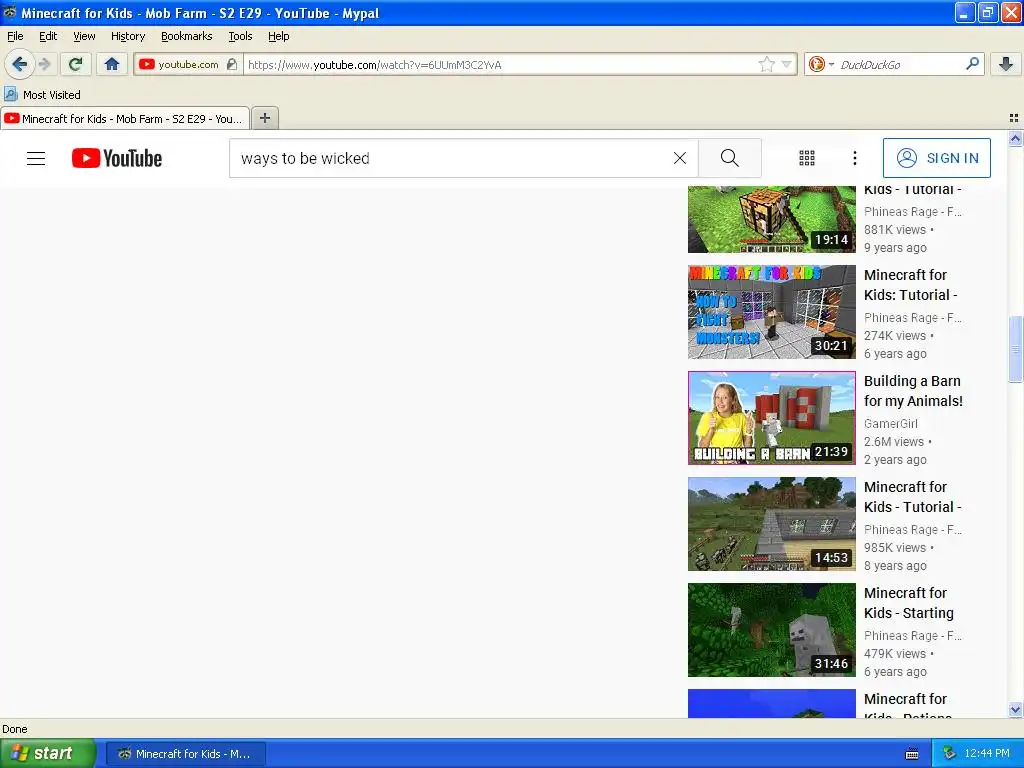The width and height of the screenshot is (1024, 768).
Task: Click the '479K views' text
Action: 895,653
